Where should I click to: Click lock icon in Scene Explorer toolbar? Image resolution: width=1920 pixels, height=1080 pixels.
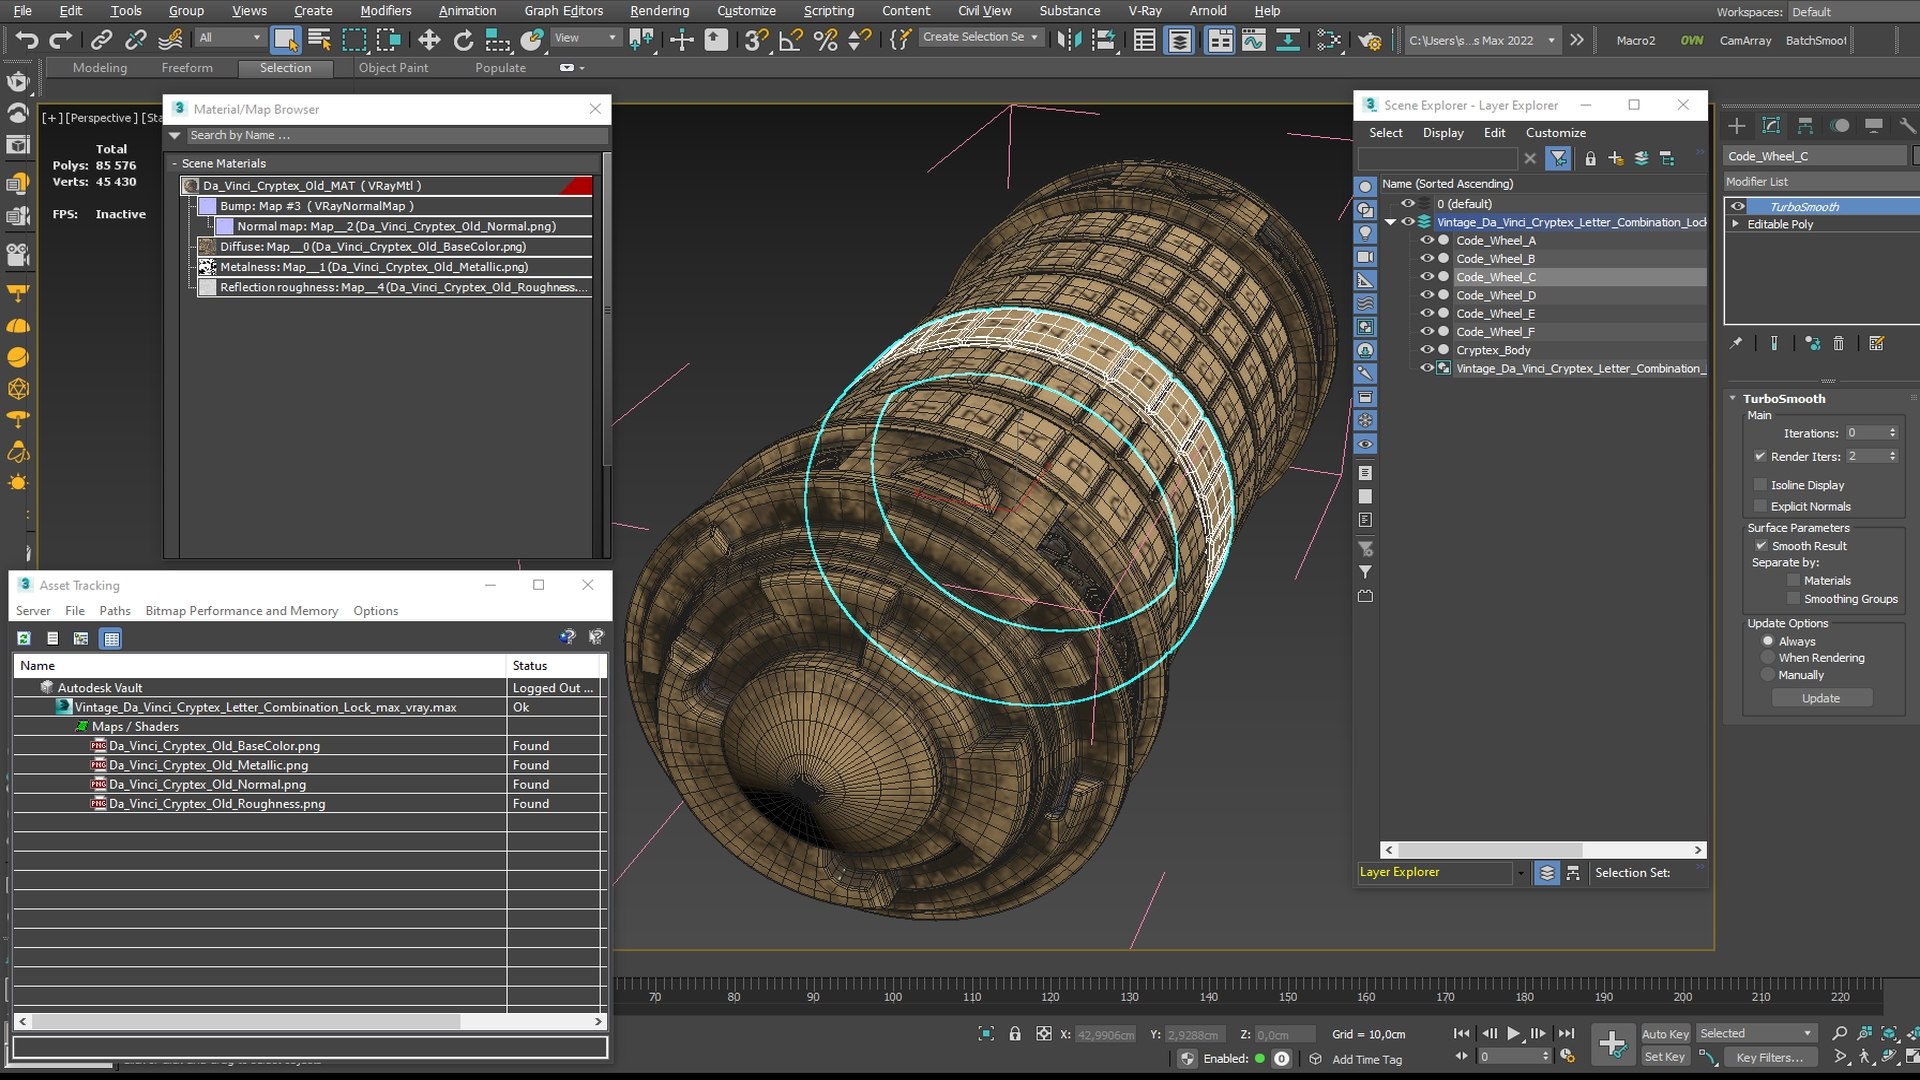click(1590, 159)
